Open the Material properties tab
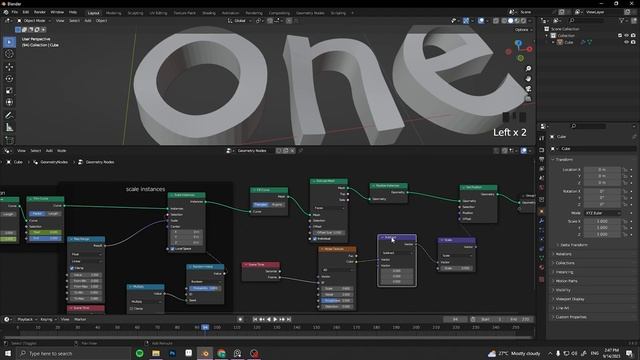 (x=542, y=267)
